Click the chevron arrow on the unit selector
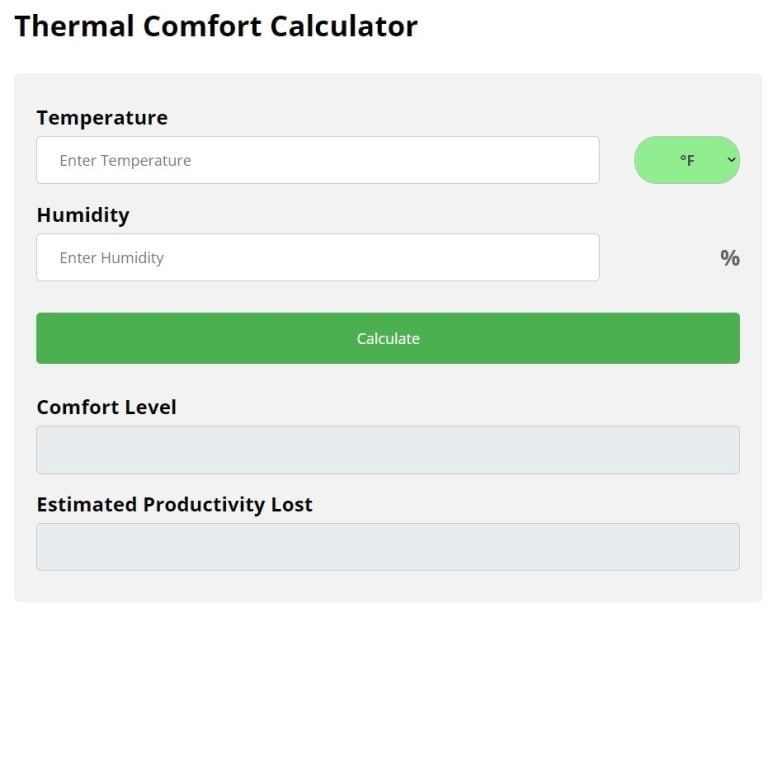 point(731,160)
